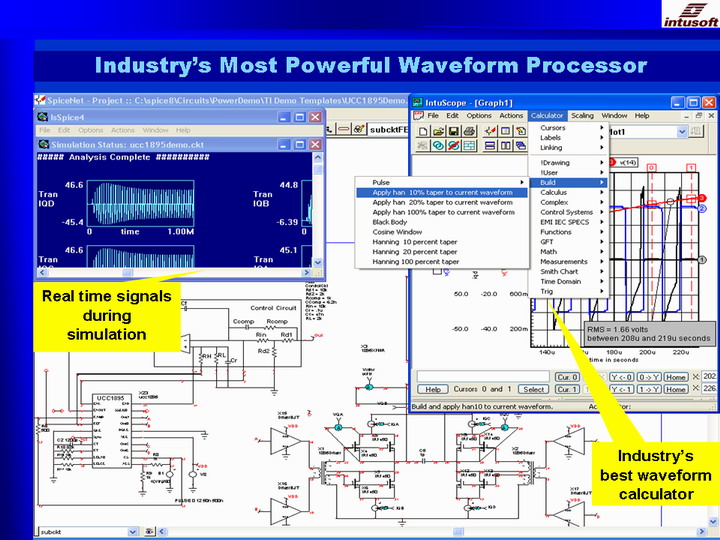The image size is (720, 540).
Task: Click the Cur. 1 button
Action: pyautogui.click(x=567, y=389)
